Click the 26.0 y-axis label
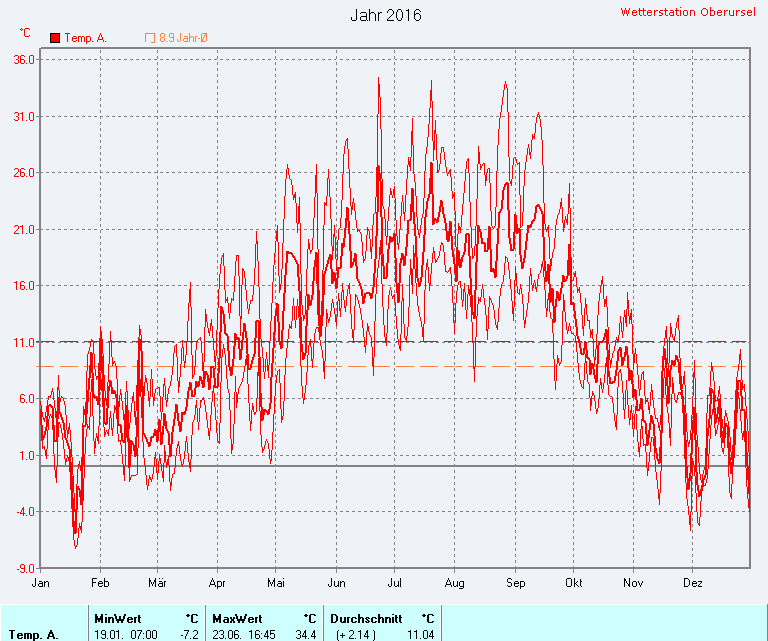This screenshot has height=641, width=768. pos(24,173)
